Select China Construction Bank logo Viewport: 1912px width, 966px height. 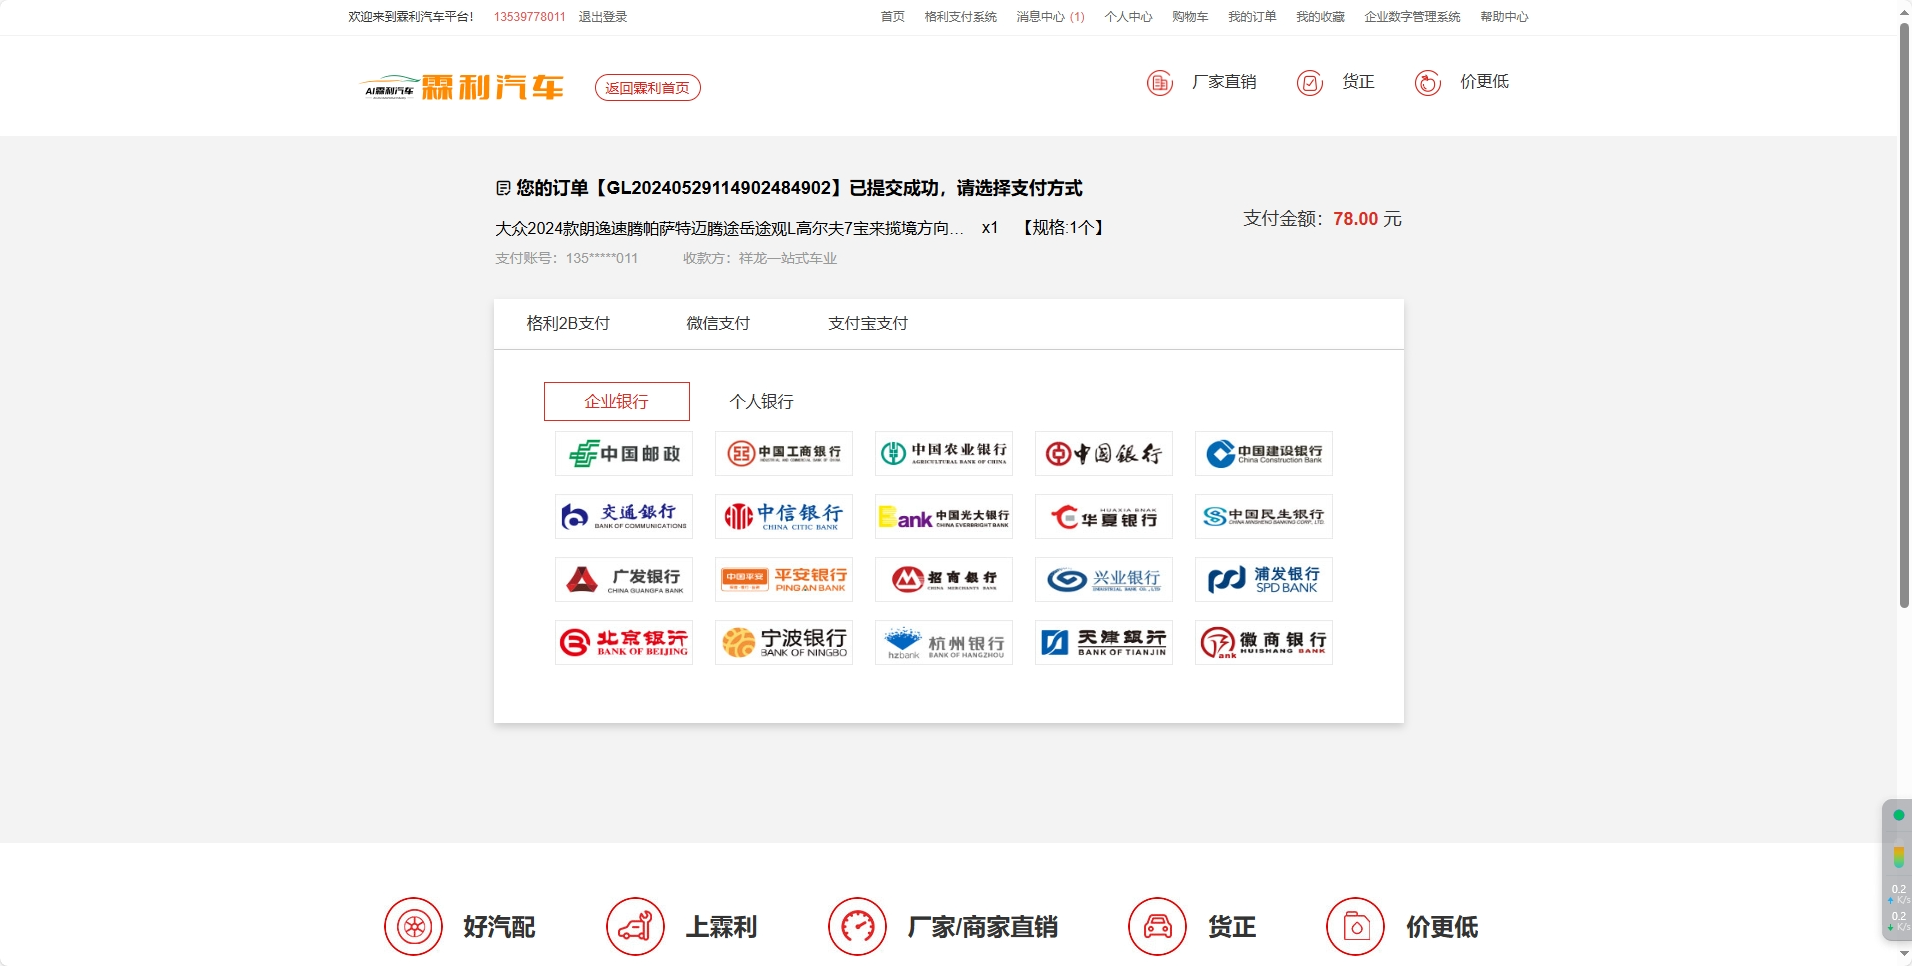[1264, 453]
